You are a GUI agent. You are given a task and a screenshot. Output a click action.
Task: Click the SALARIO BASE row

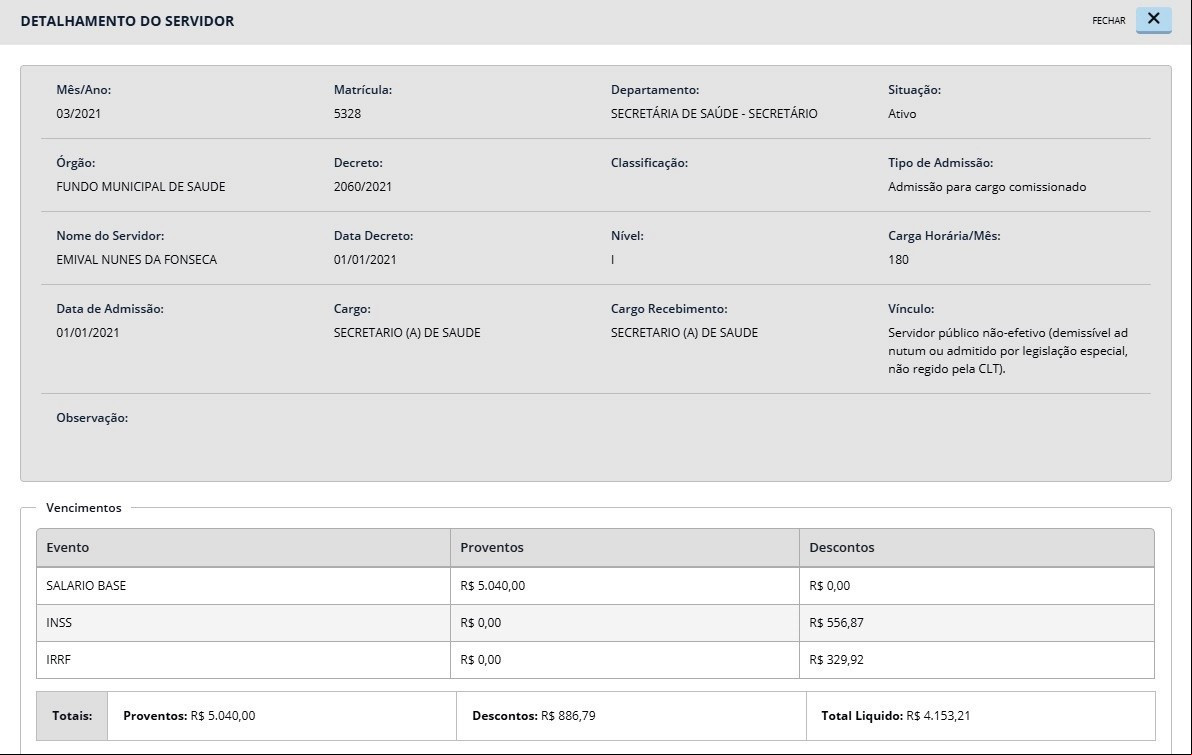(x=595, y=585)
